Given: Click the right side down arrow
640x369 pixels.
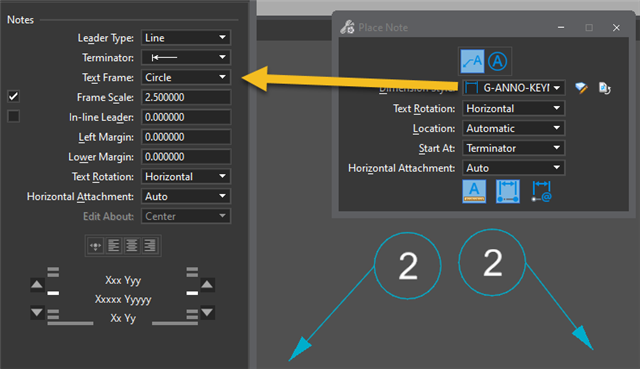Looking at the screenshot, I should (x=207, y=313).
